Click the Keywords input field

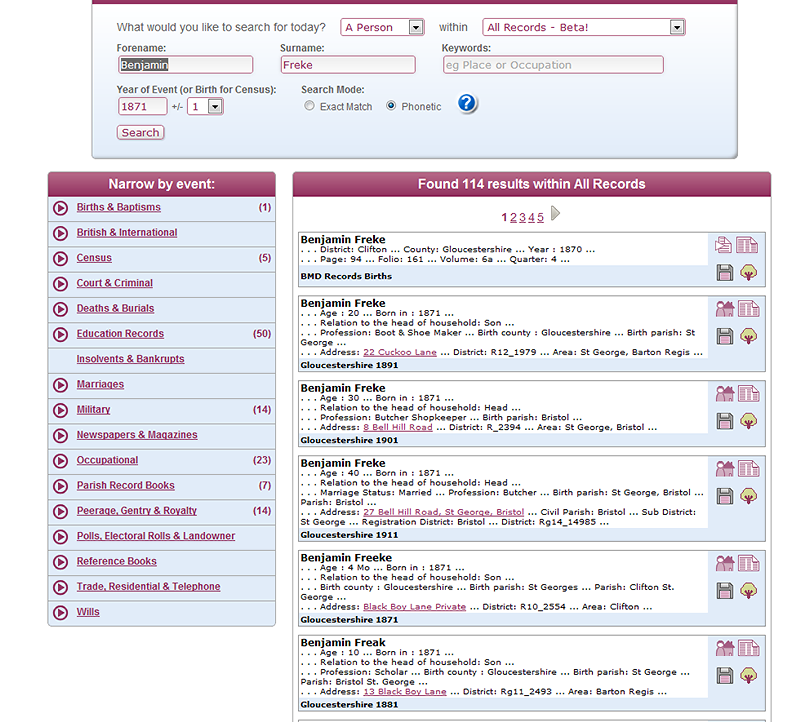553,65
